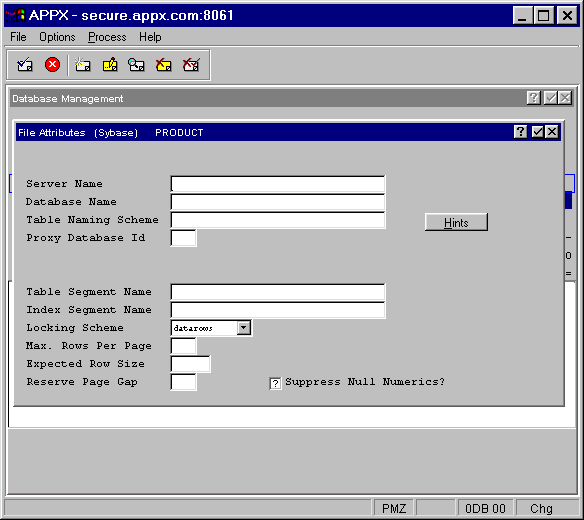The image size is (584, 520).
Task: Click the Chg status bar entry
Action: (x=541, y=508)
